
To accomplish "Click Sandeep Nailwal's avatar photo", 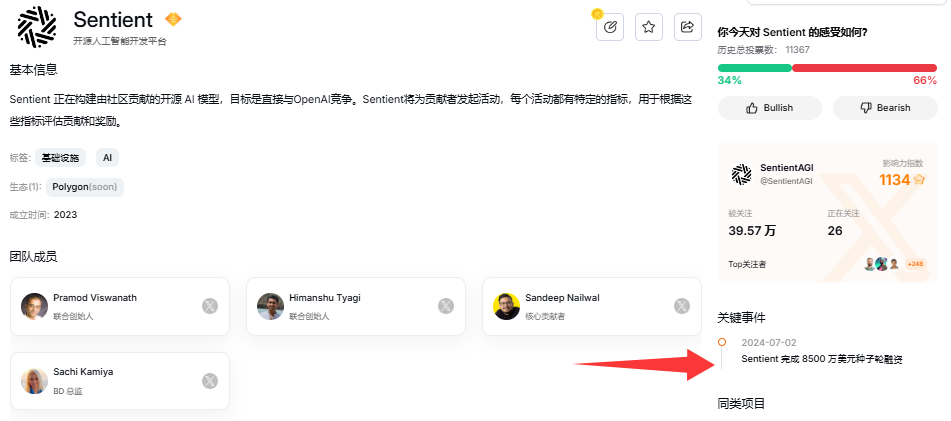I will pos(506,306).
